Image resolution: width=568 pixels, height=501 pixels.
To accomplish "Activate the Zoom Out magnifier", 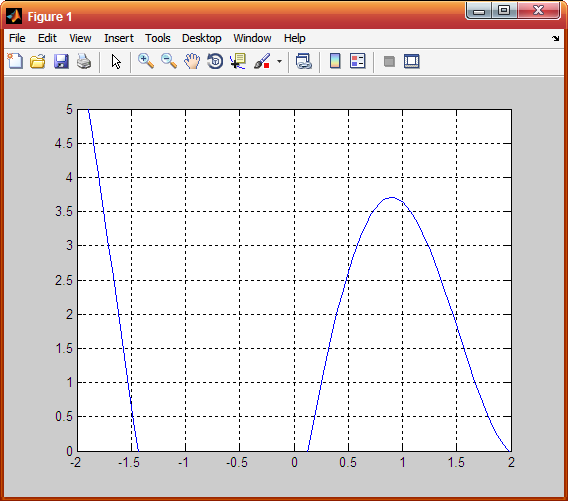I will click(169, 61).
